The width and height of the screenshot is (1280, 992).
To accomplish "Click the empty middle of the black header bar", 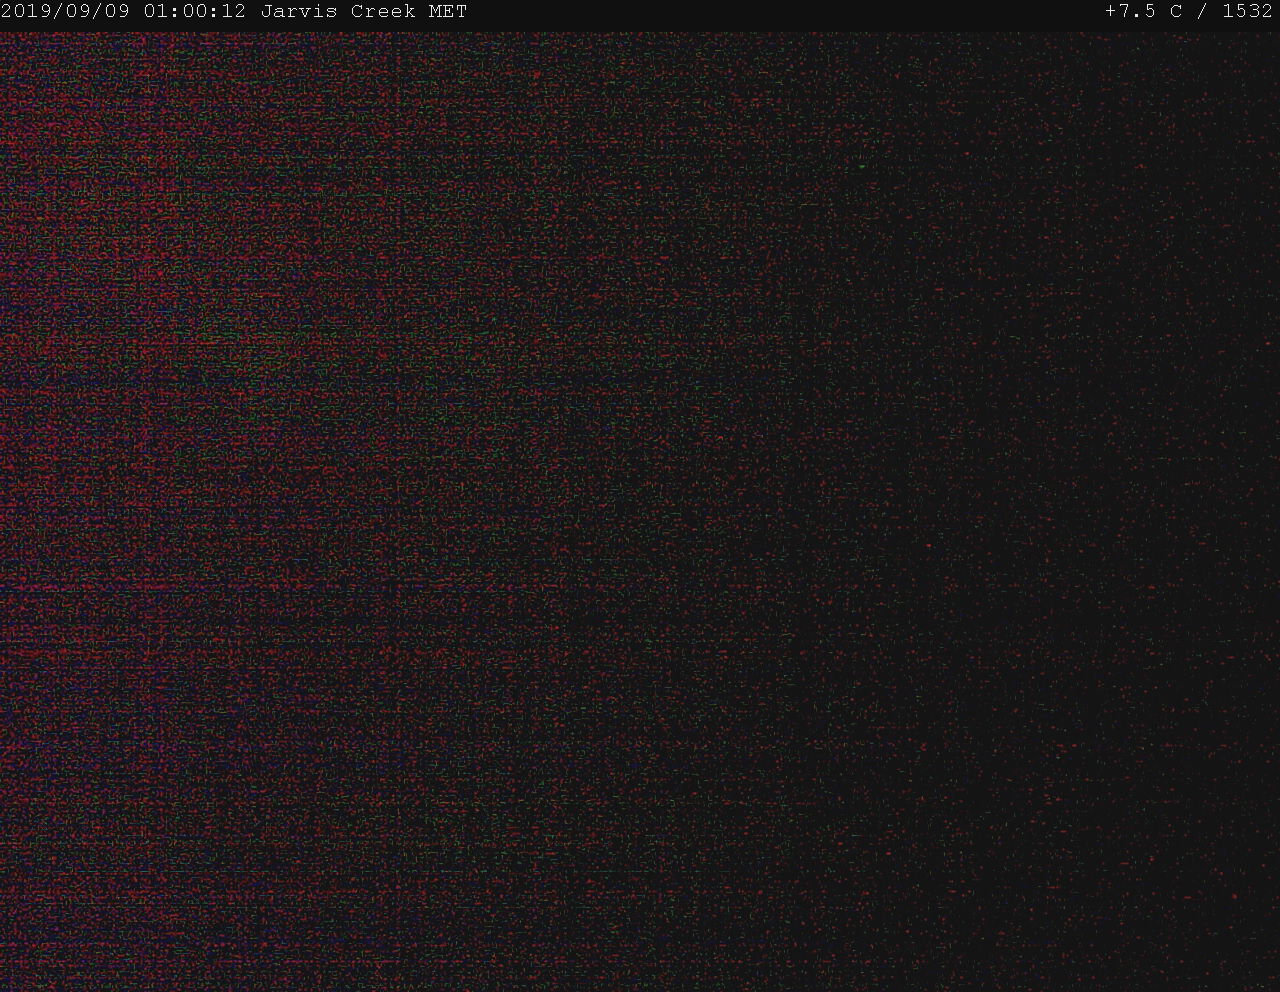I will click(780, 12).
